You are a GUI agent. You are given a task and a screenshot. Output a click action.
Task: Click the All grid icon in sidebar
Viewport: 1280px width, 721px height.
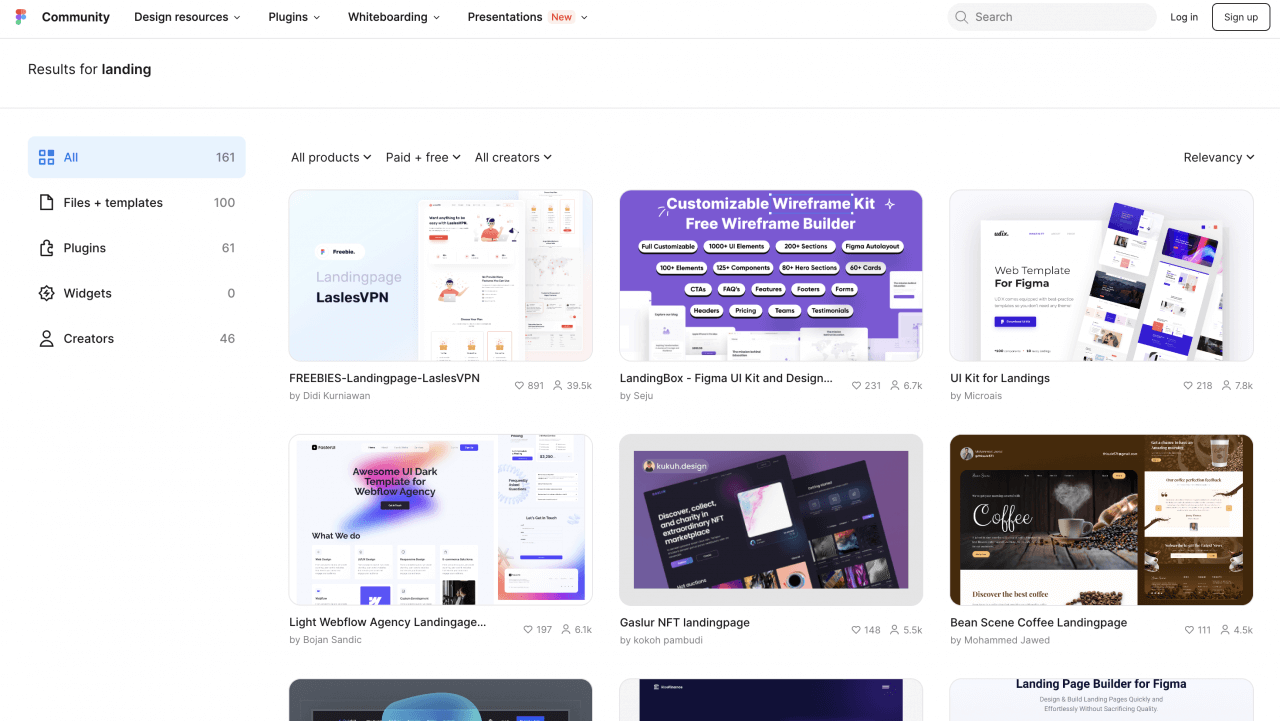46,157
